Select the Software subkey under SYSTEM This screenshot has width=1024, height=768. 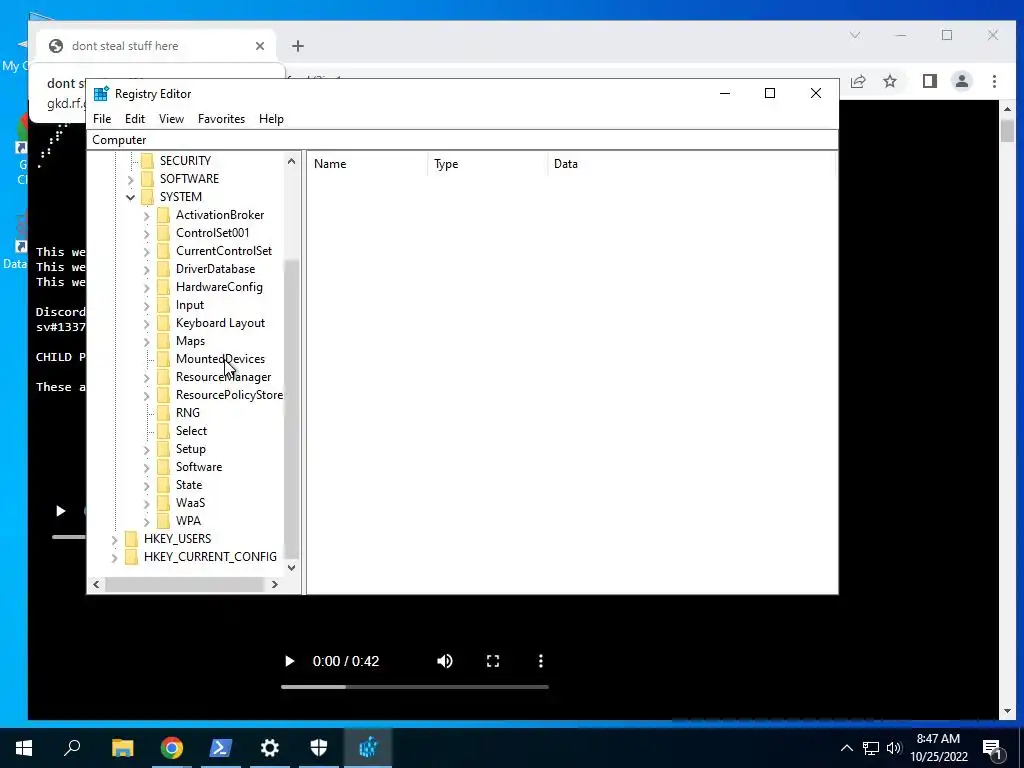click(199, 467)
